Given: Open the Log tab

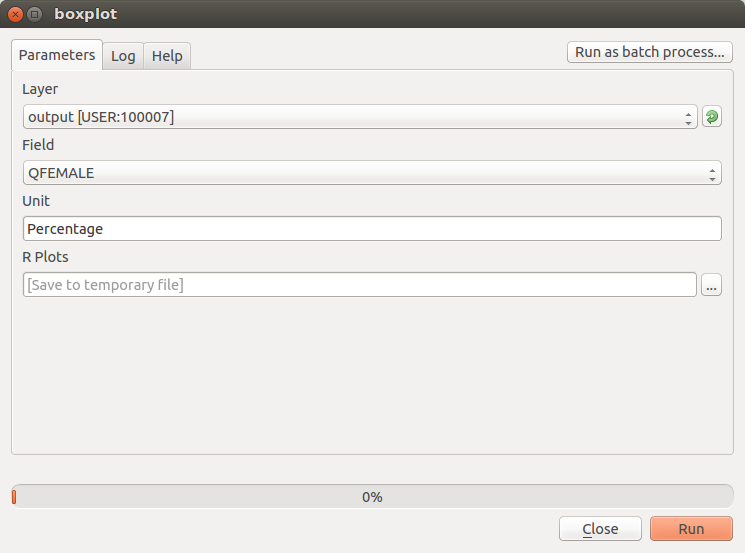Looking at the screenshot, I should click(x=123, y=56).
